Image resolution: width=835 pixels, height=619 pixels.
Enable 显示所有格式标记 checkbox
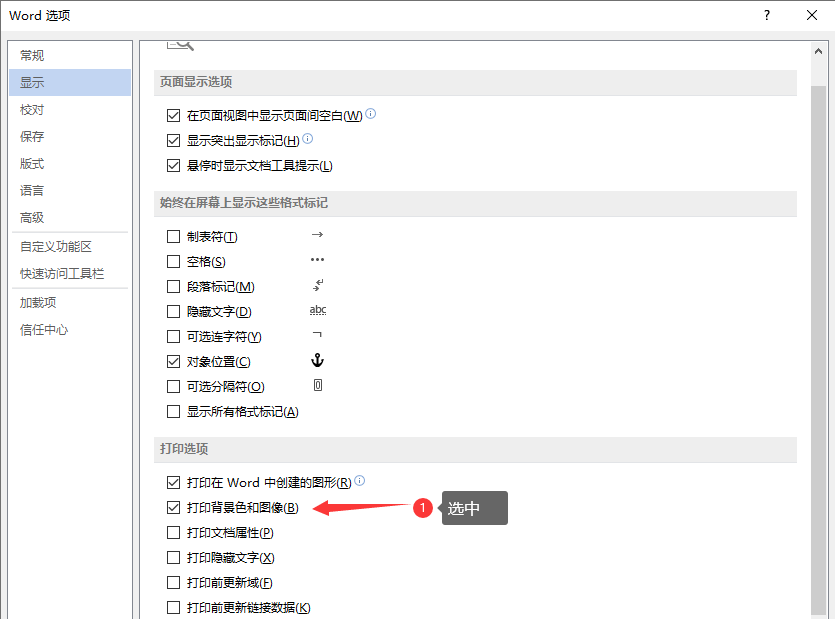coord(174,412)
